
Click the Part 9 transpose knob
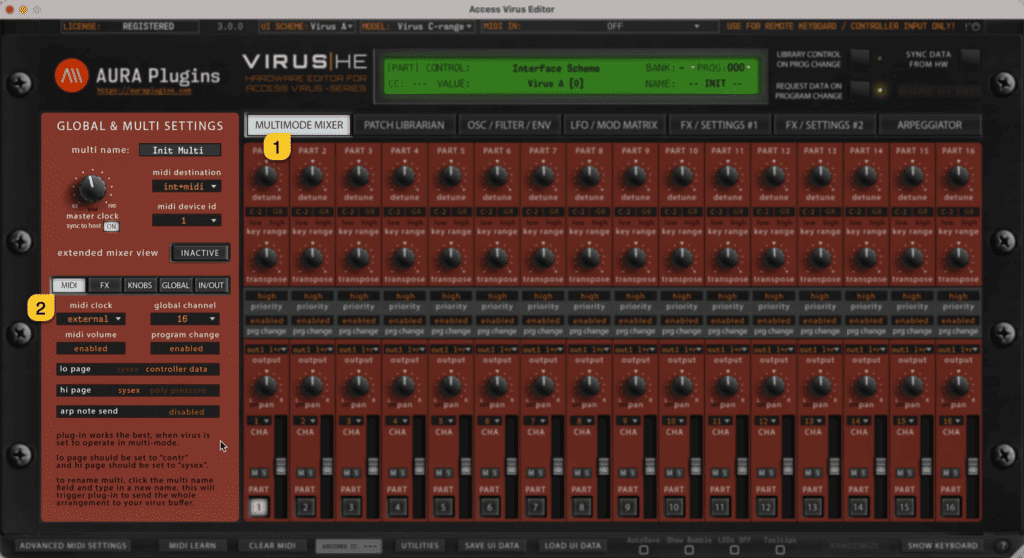click(x=635, y=257)
